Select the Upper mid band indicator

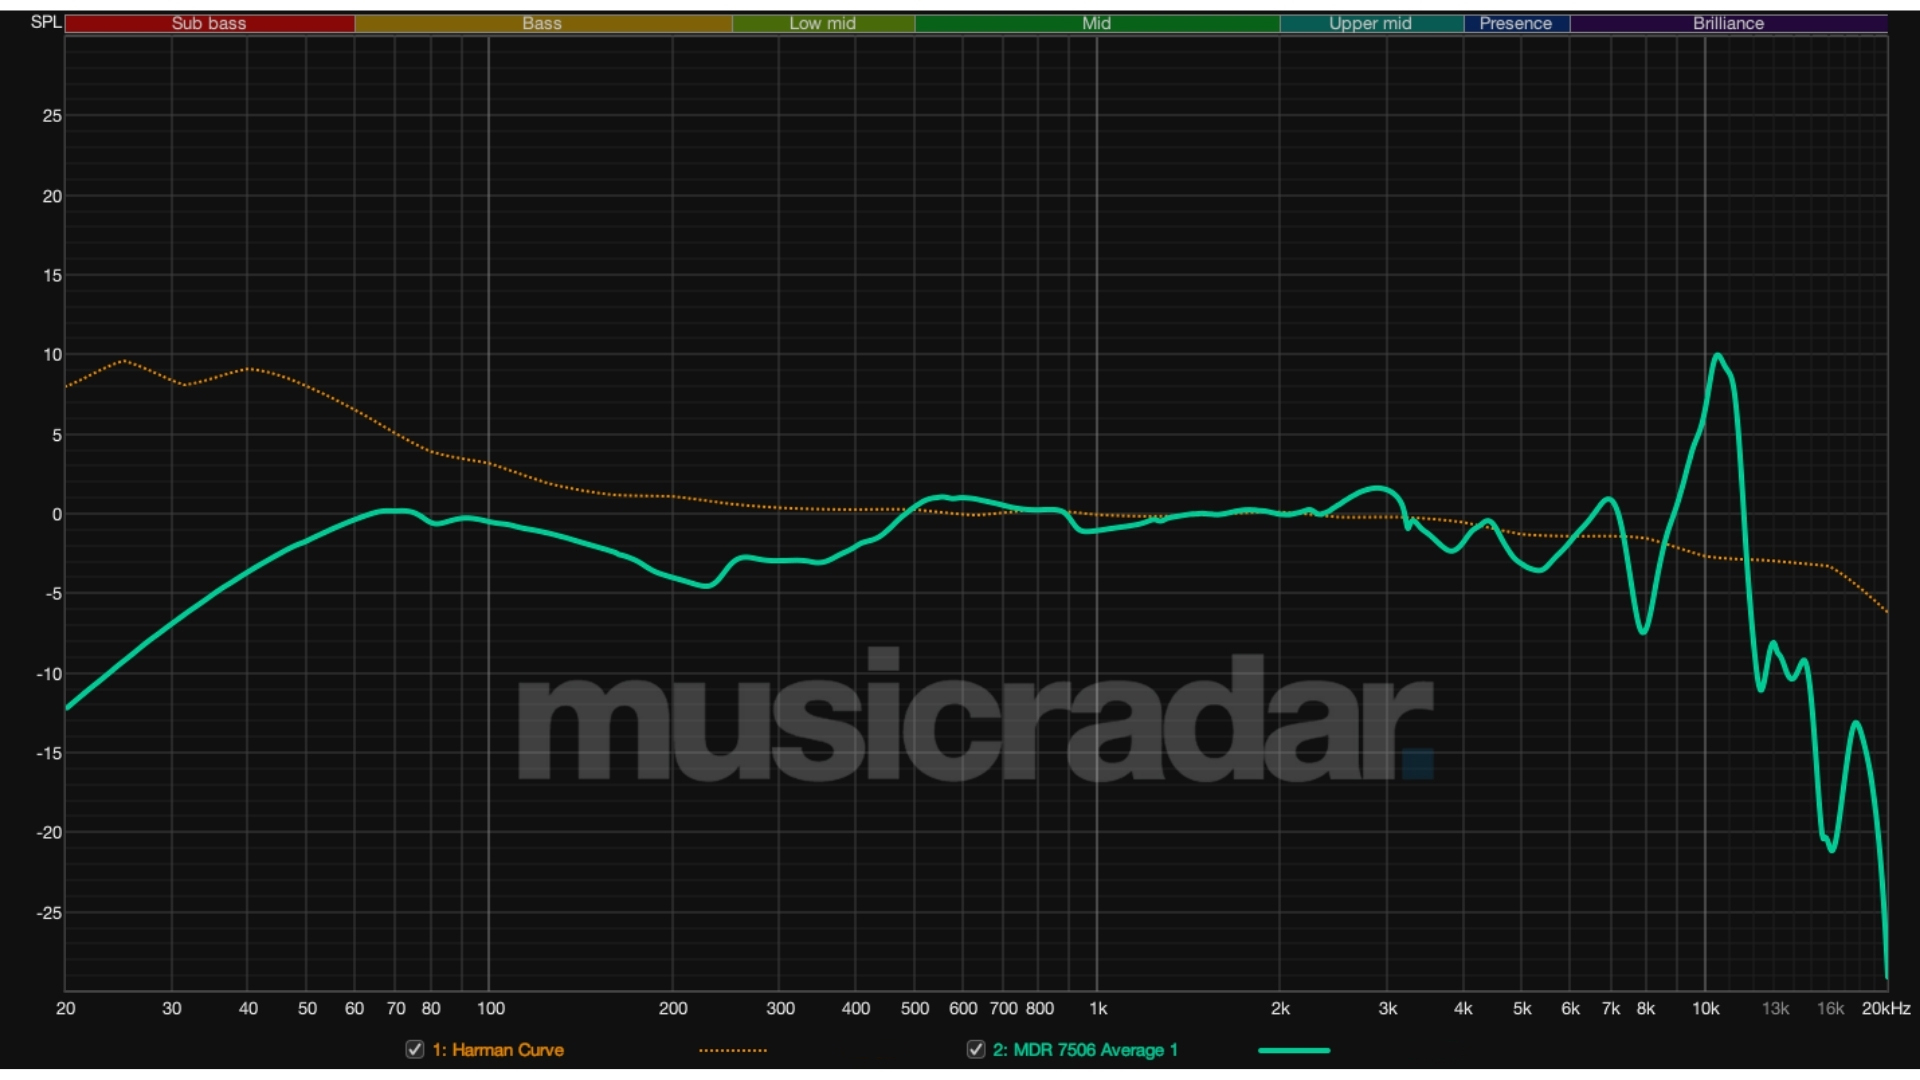point(1370,22)
